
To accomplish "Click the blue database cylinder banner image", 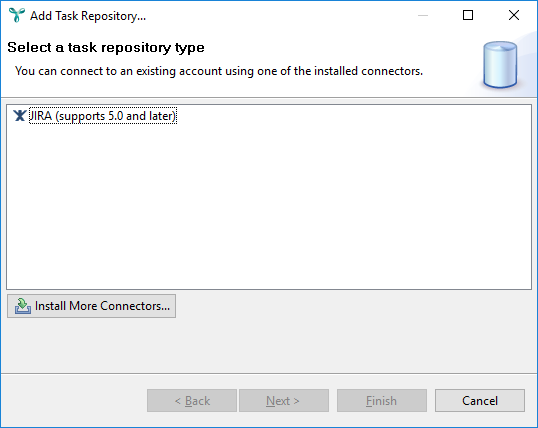I will tap(500, 65).
